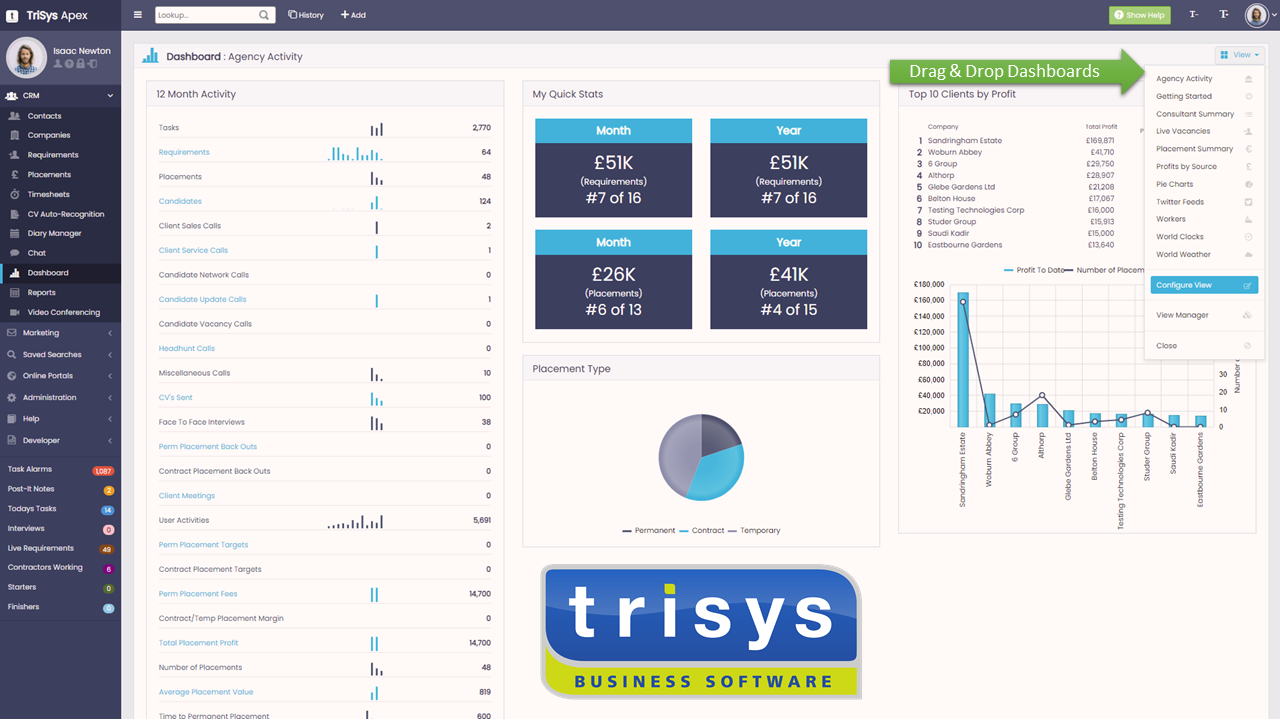Toggle the Permanent legend entry in Placement Type
The image size is (1280, 720).
click(x=648, y=530)
